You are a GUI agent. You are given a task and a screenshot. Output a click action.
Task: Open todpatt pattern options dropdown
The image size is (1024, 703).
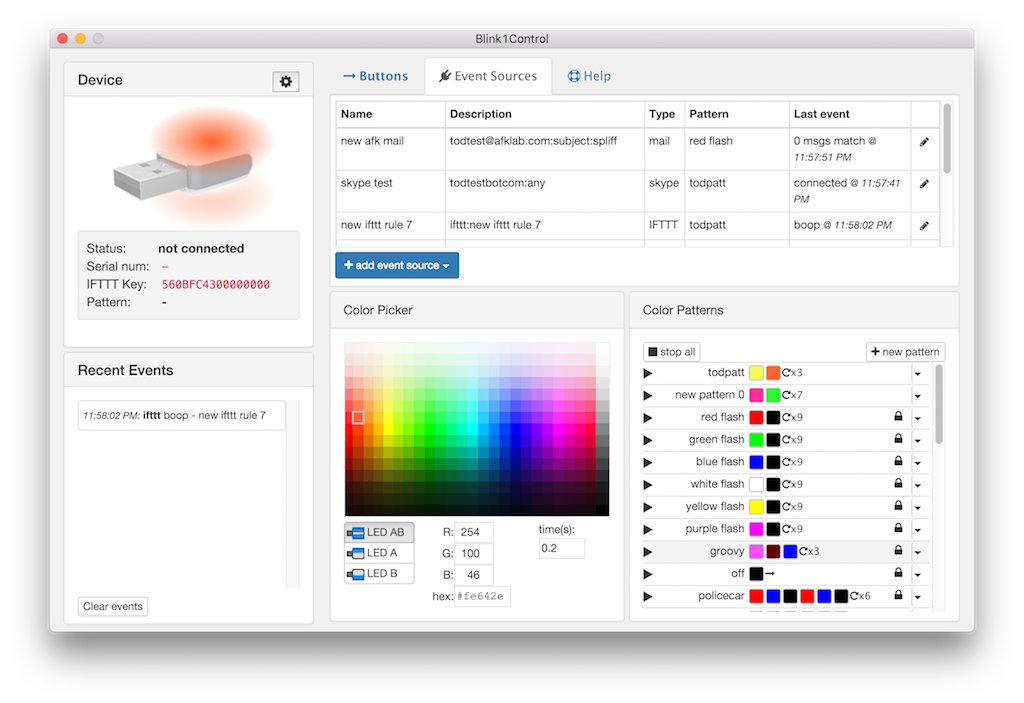pyautogui.click(x=918, y=374)
